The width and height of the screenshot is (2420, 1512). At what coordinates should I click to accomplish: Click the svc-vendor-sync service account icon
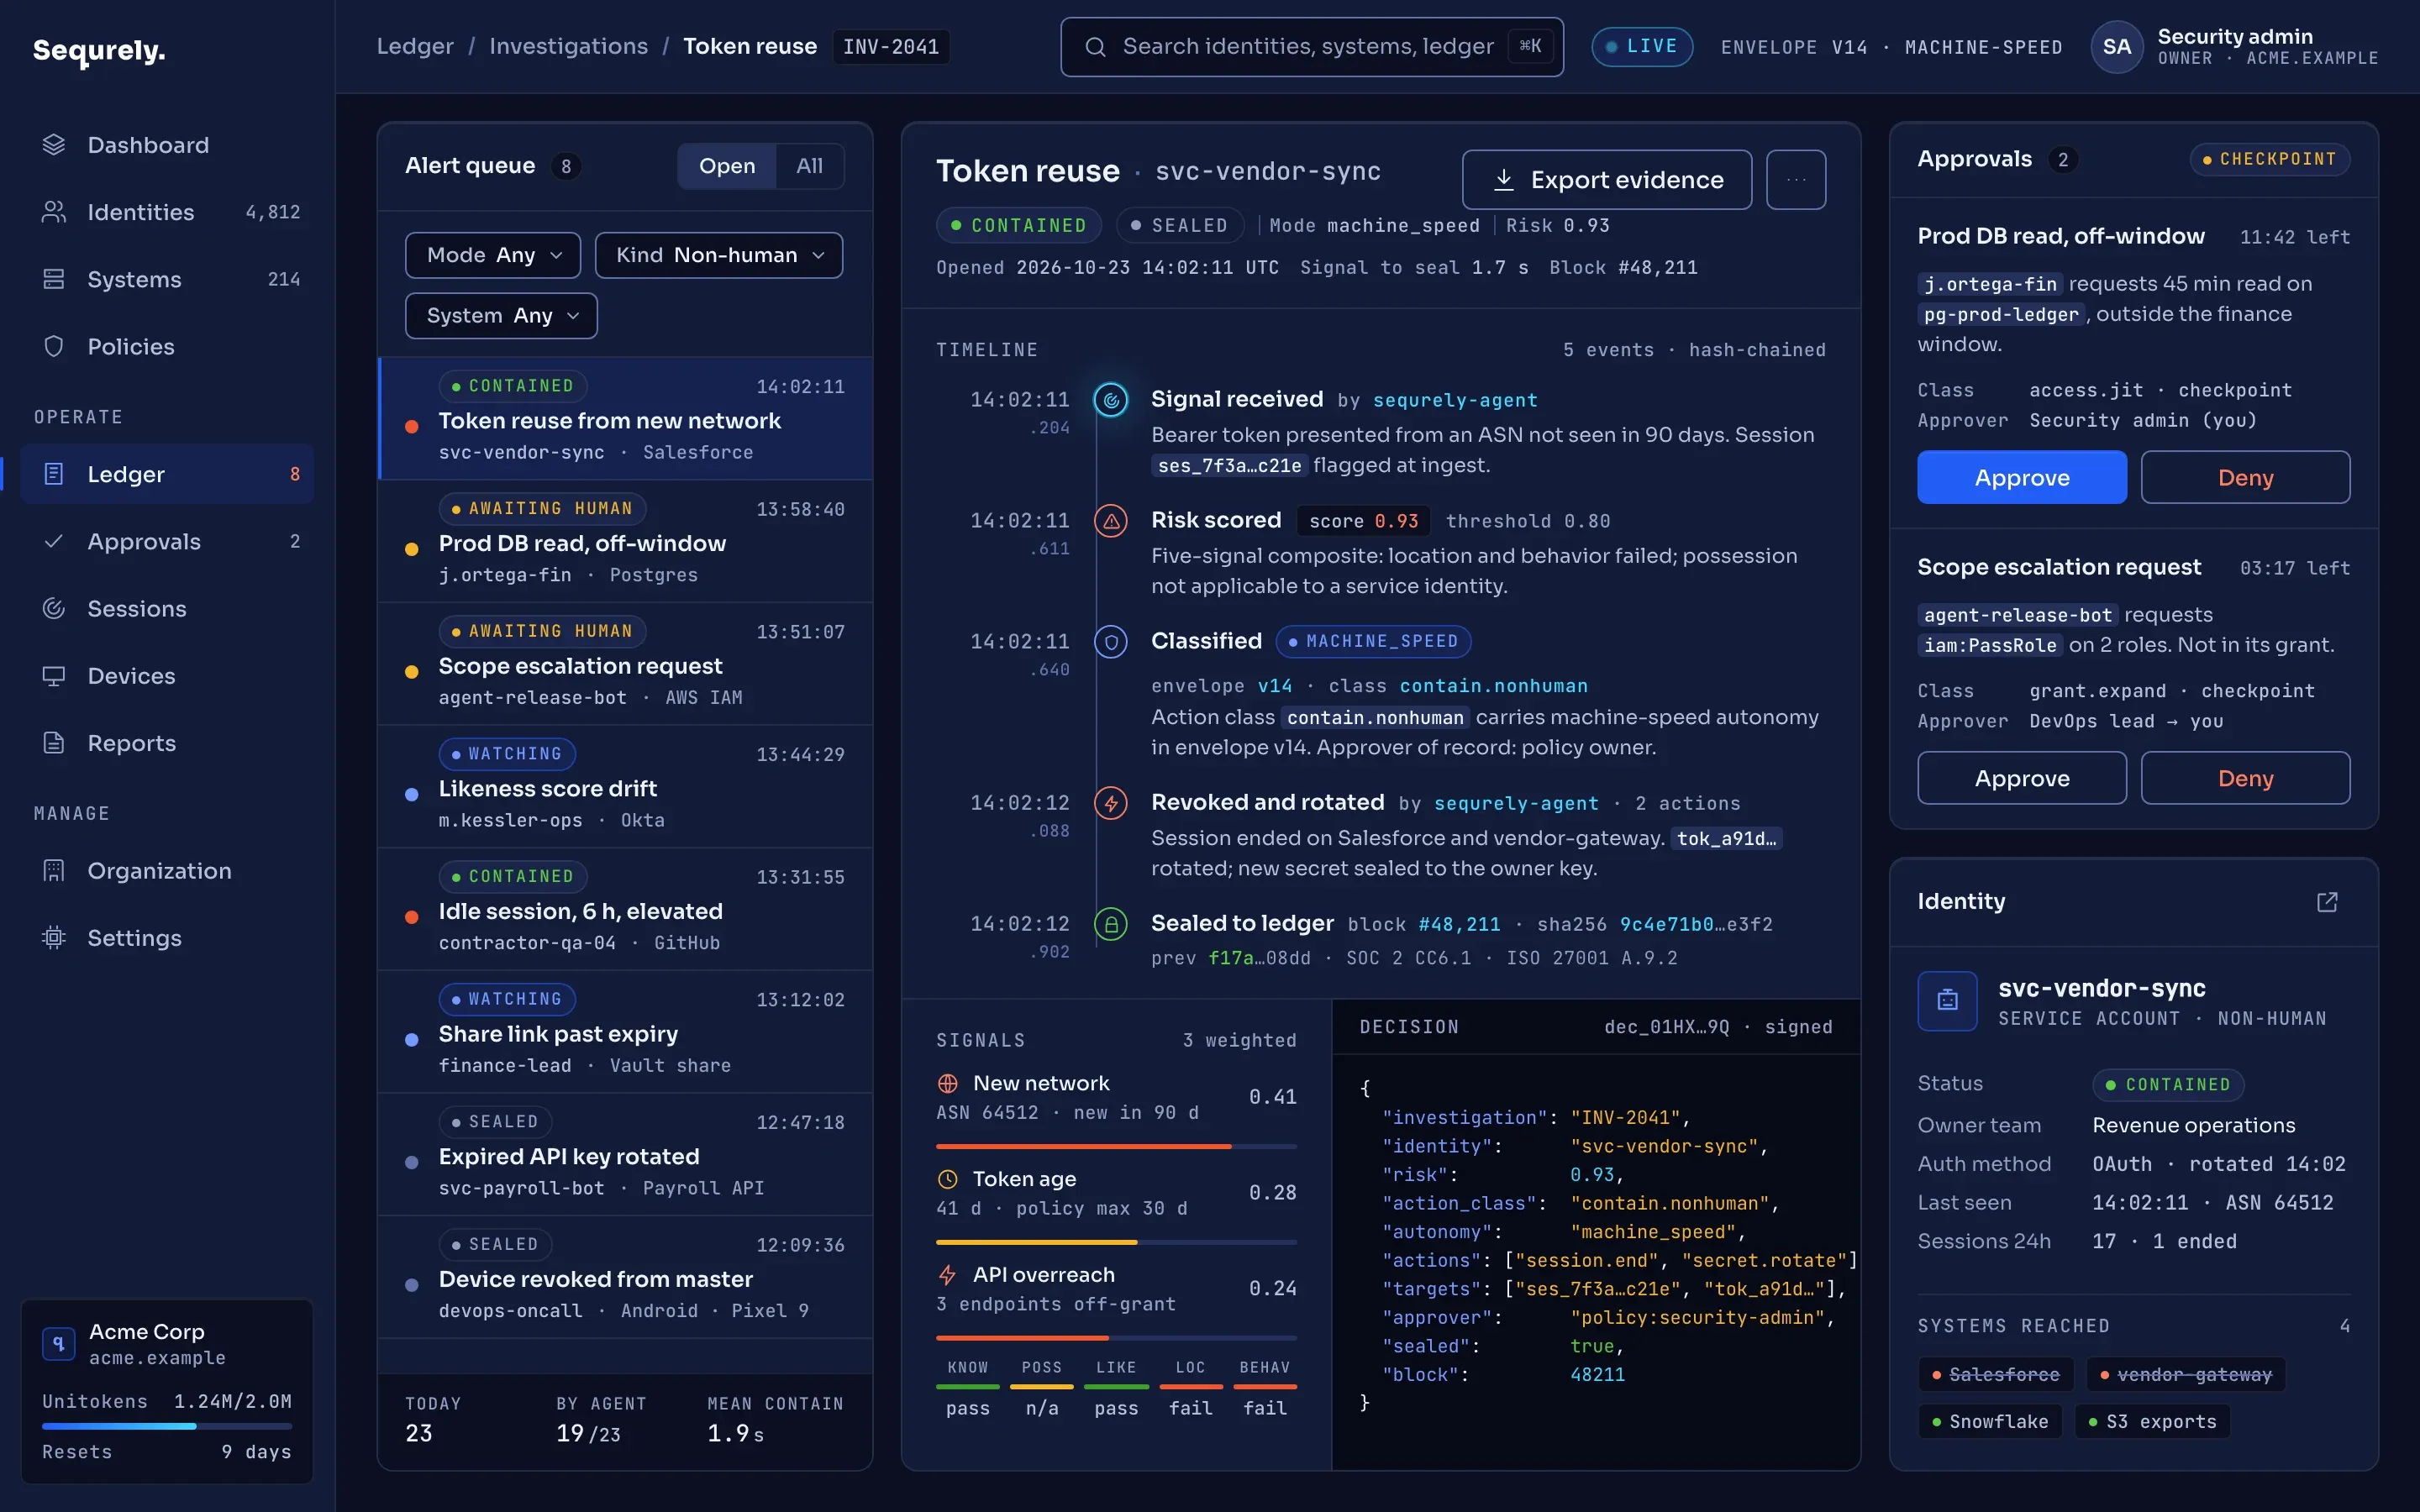point(1947,1000)
